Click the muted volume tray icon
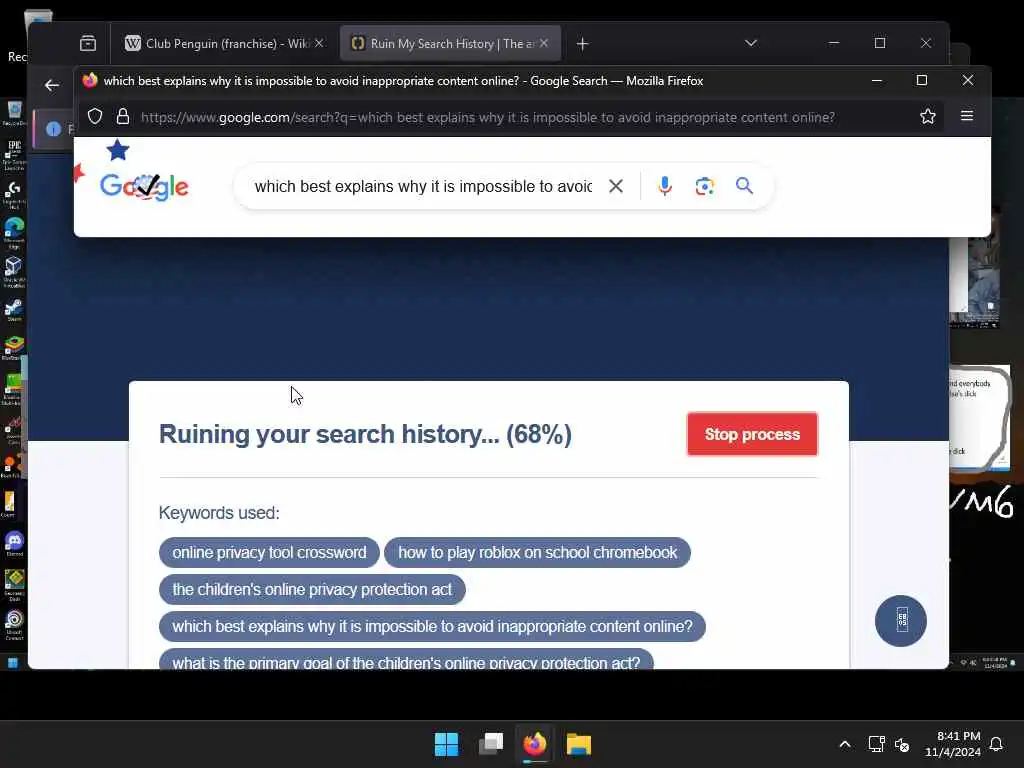 click(x=902, y=744)
